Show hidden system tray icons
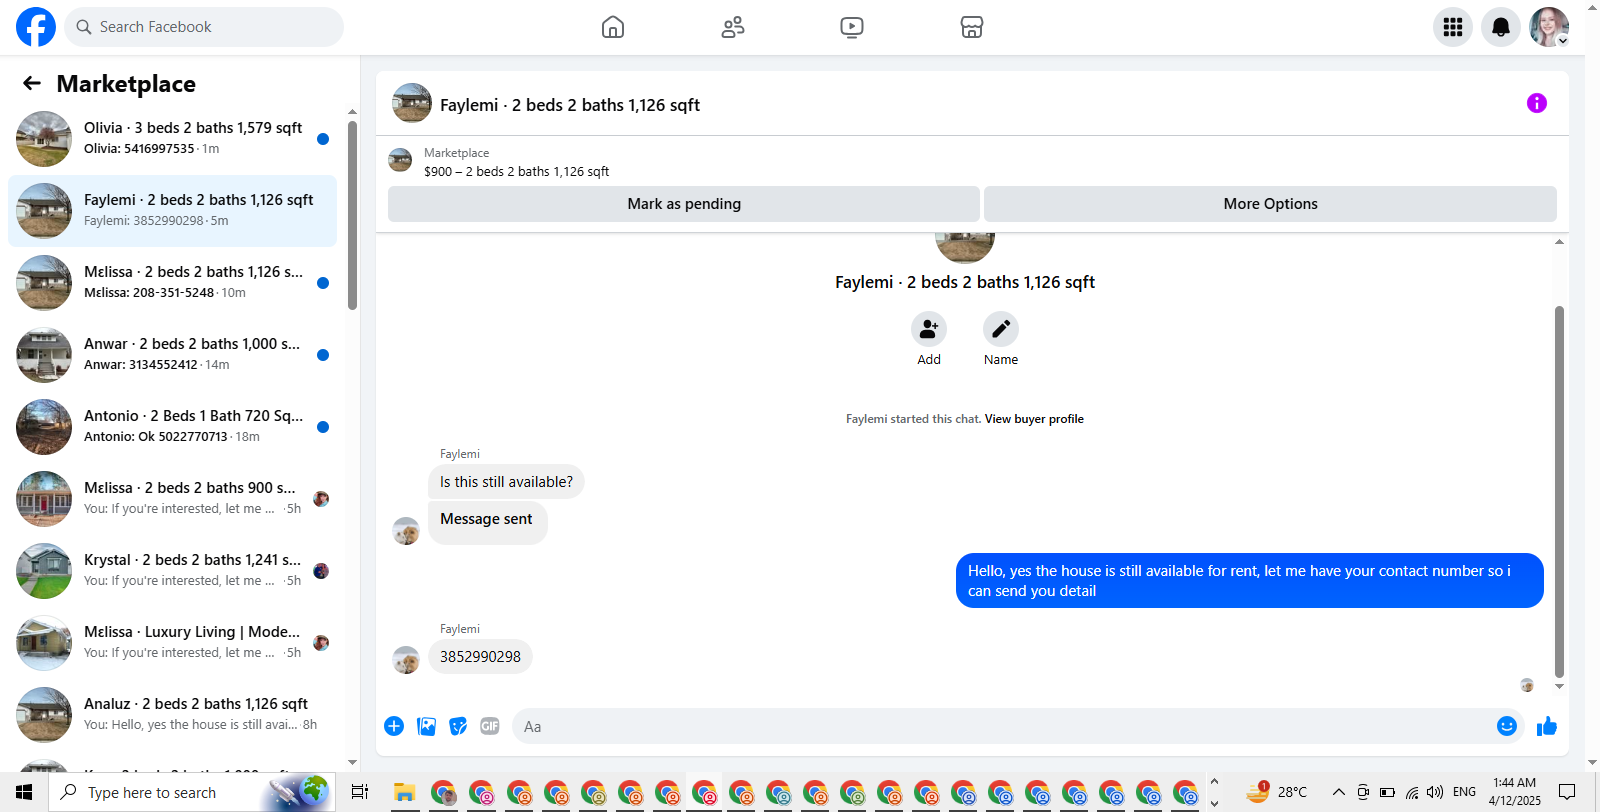This screenshot has width=1600, height=812. click(1339, 792)
